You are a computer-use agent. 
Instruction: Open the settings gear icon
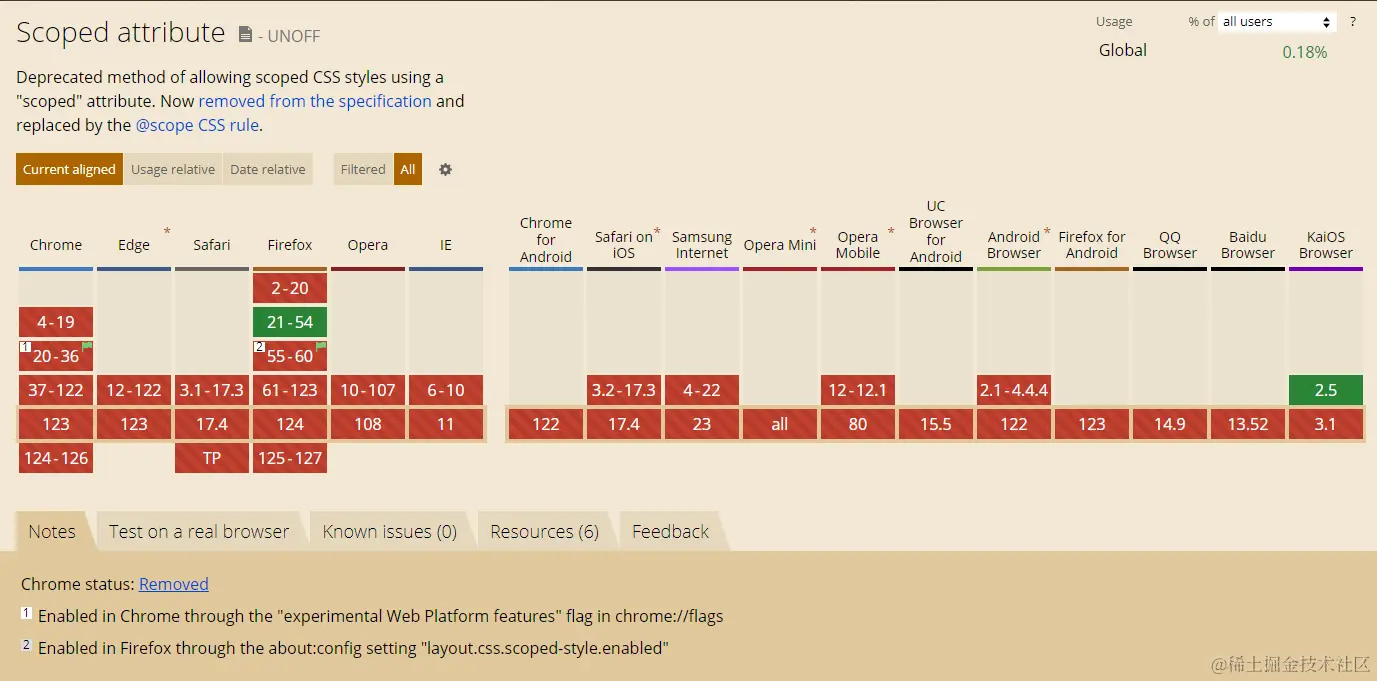(x=446, y=170)
